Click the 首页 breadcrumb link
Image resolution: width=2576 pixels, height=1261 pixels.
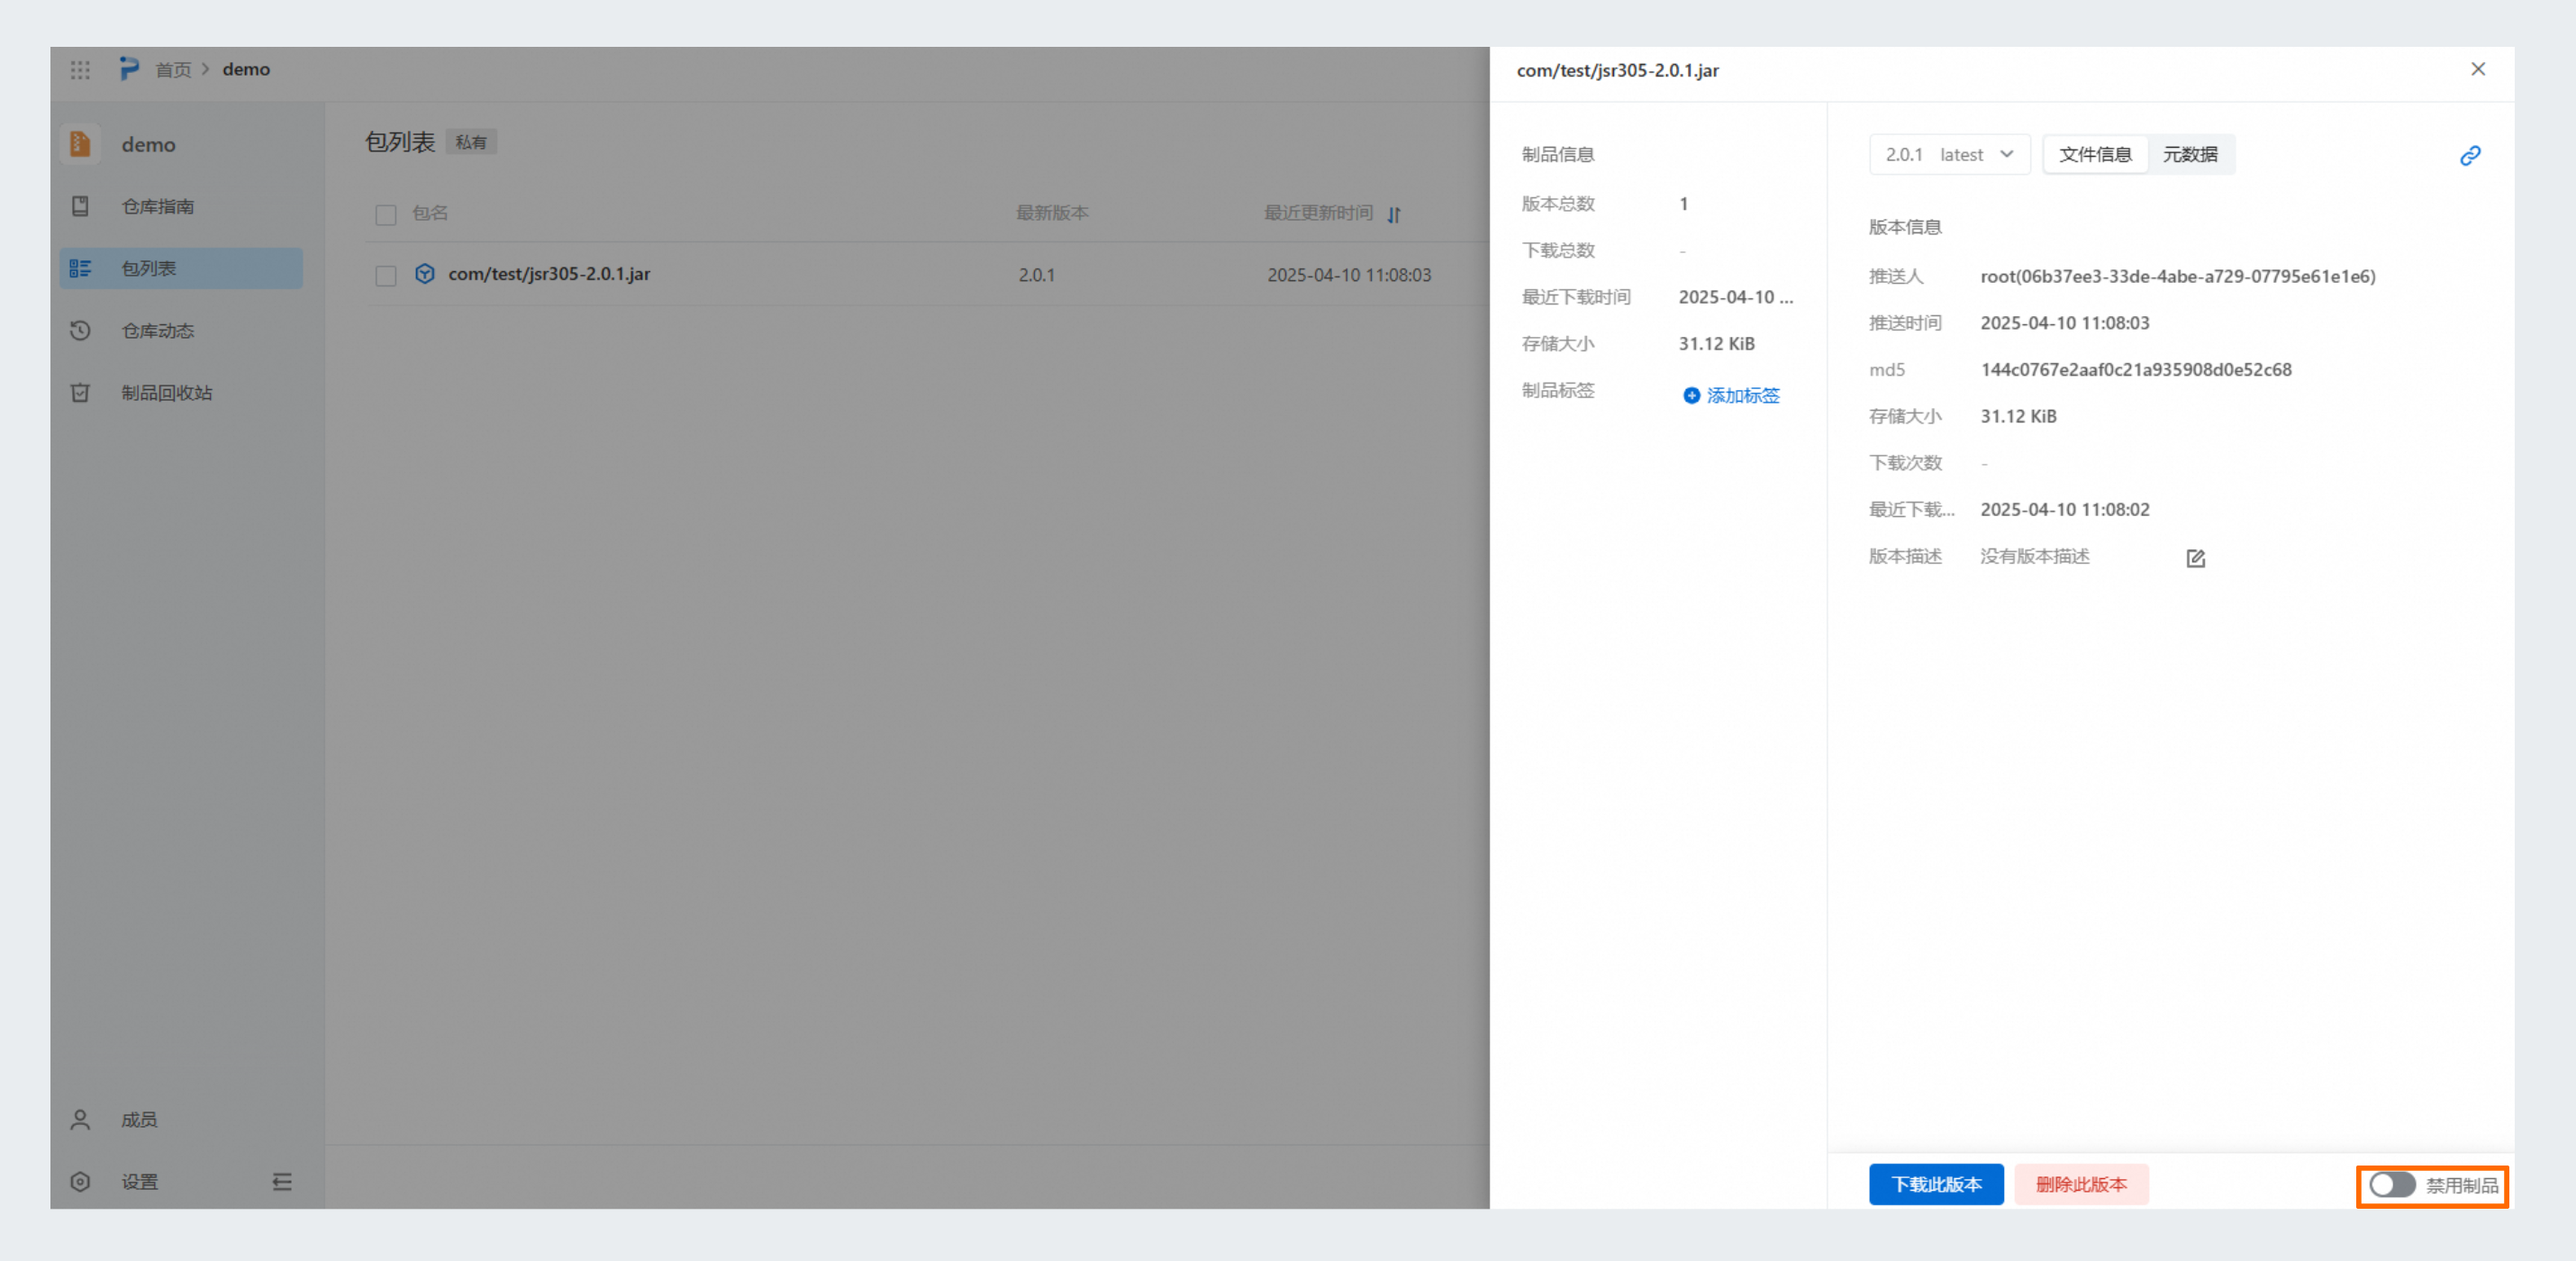[x=173, y=70]
